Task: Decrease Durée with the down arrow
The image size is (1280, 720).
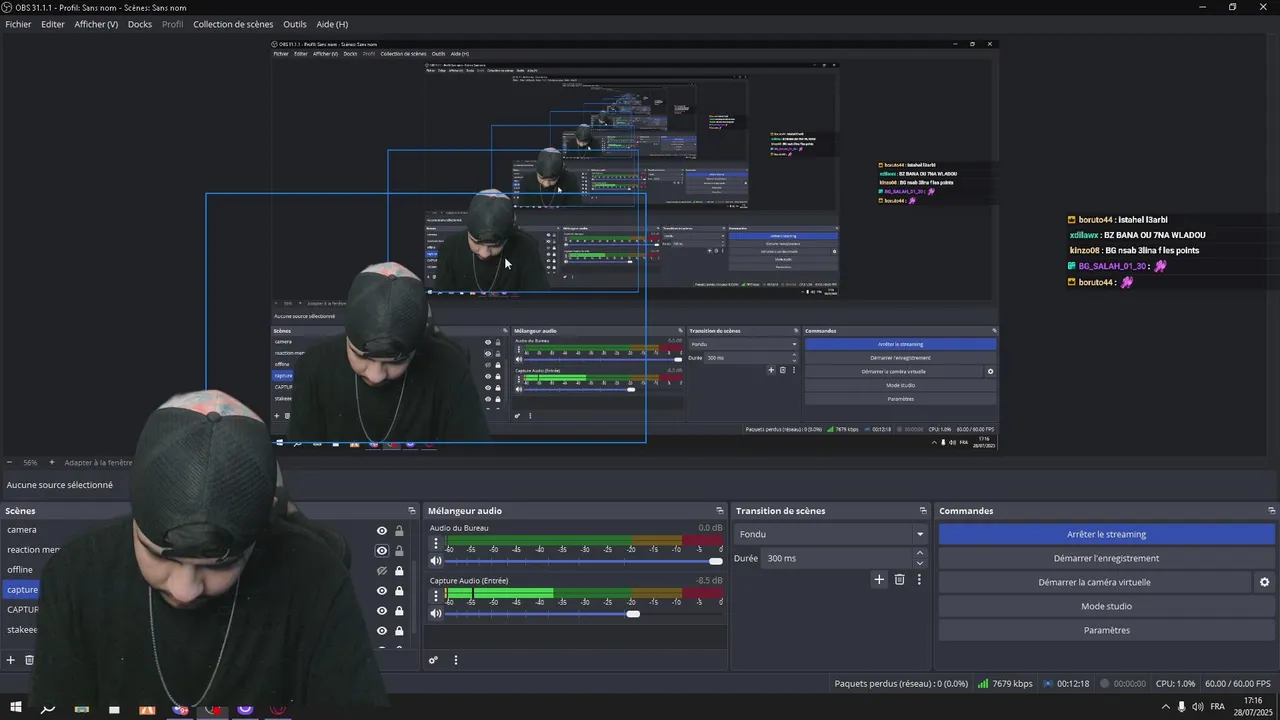Action: [920, 563]
